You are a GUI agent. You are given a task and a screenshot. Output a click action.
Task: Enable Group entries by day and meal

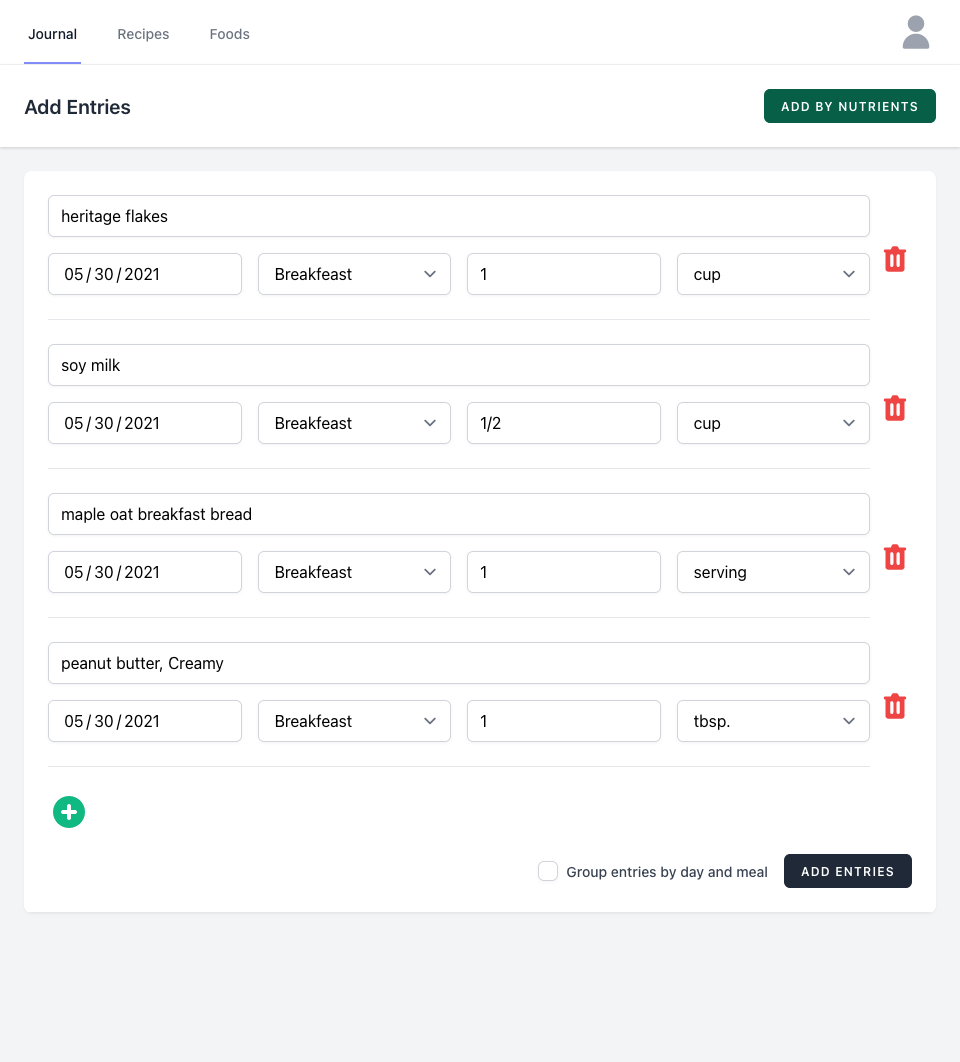pyautogui.click(x=548, y=871)
